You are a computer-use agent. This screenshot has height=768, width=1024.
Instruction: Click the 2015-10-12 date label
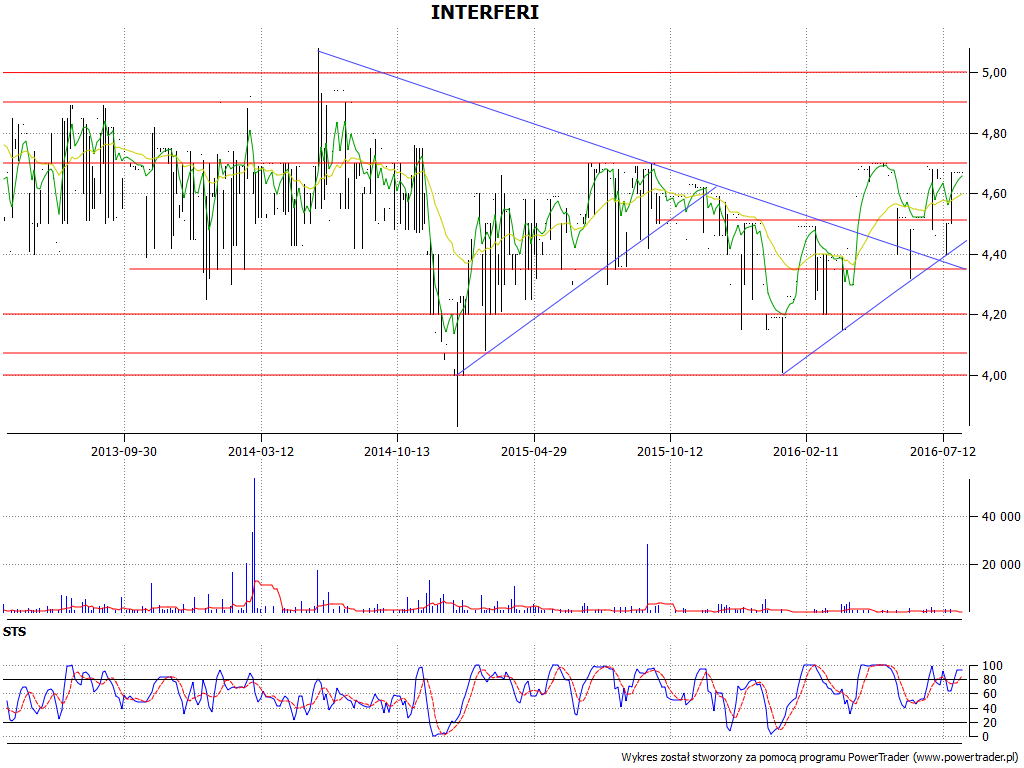pos(670,451)
